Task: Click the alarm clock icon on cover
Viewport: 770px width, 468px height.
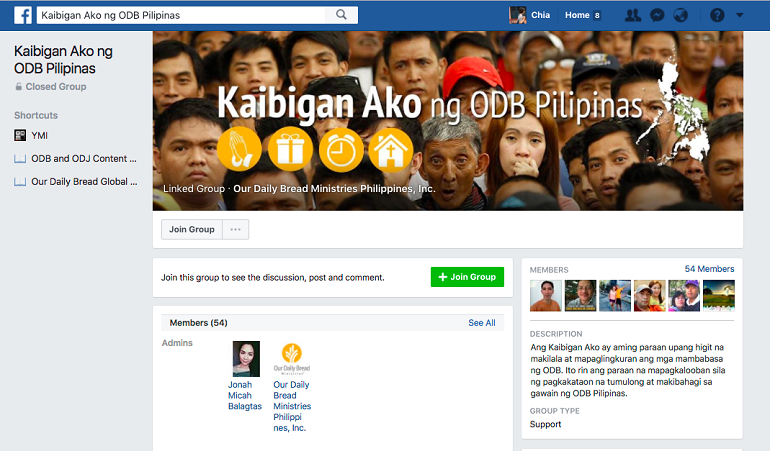Action: [x=341, y=149]
